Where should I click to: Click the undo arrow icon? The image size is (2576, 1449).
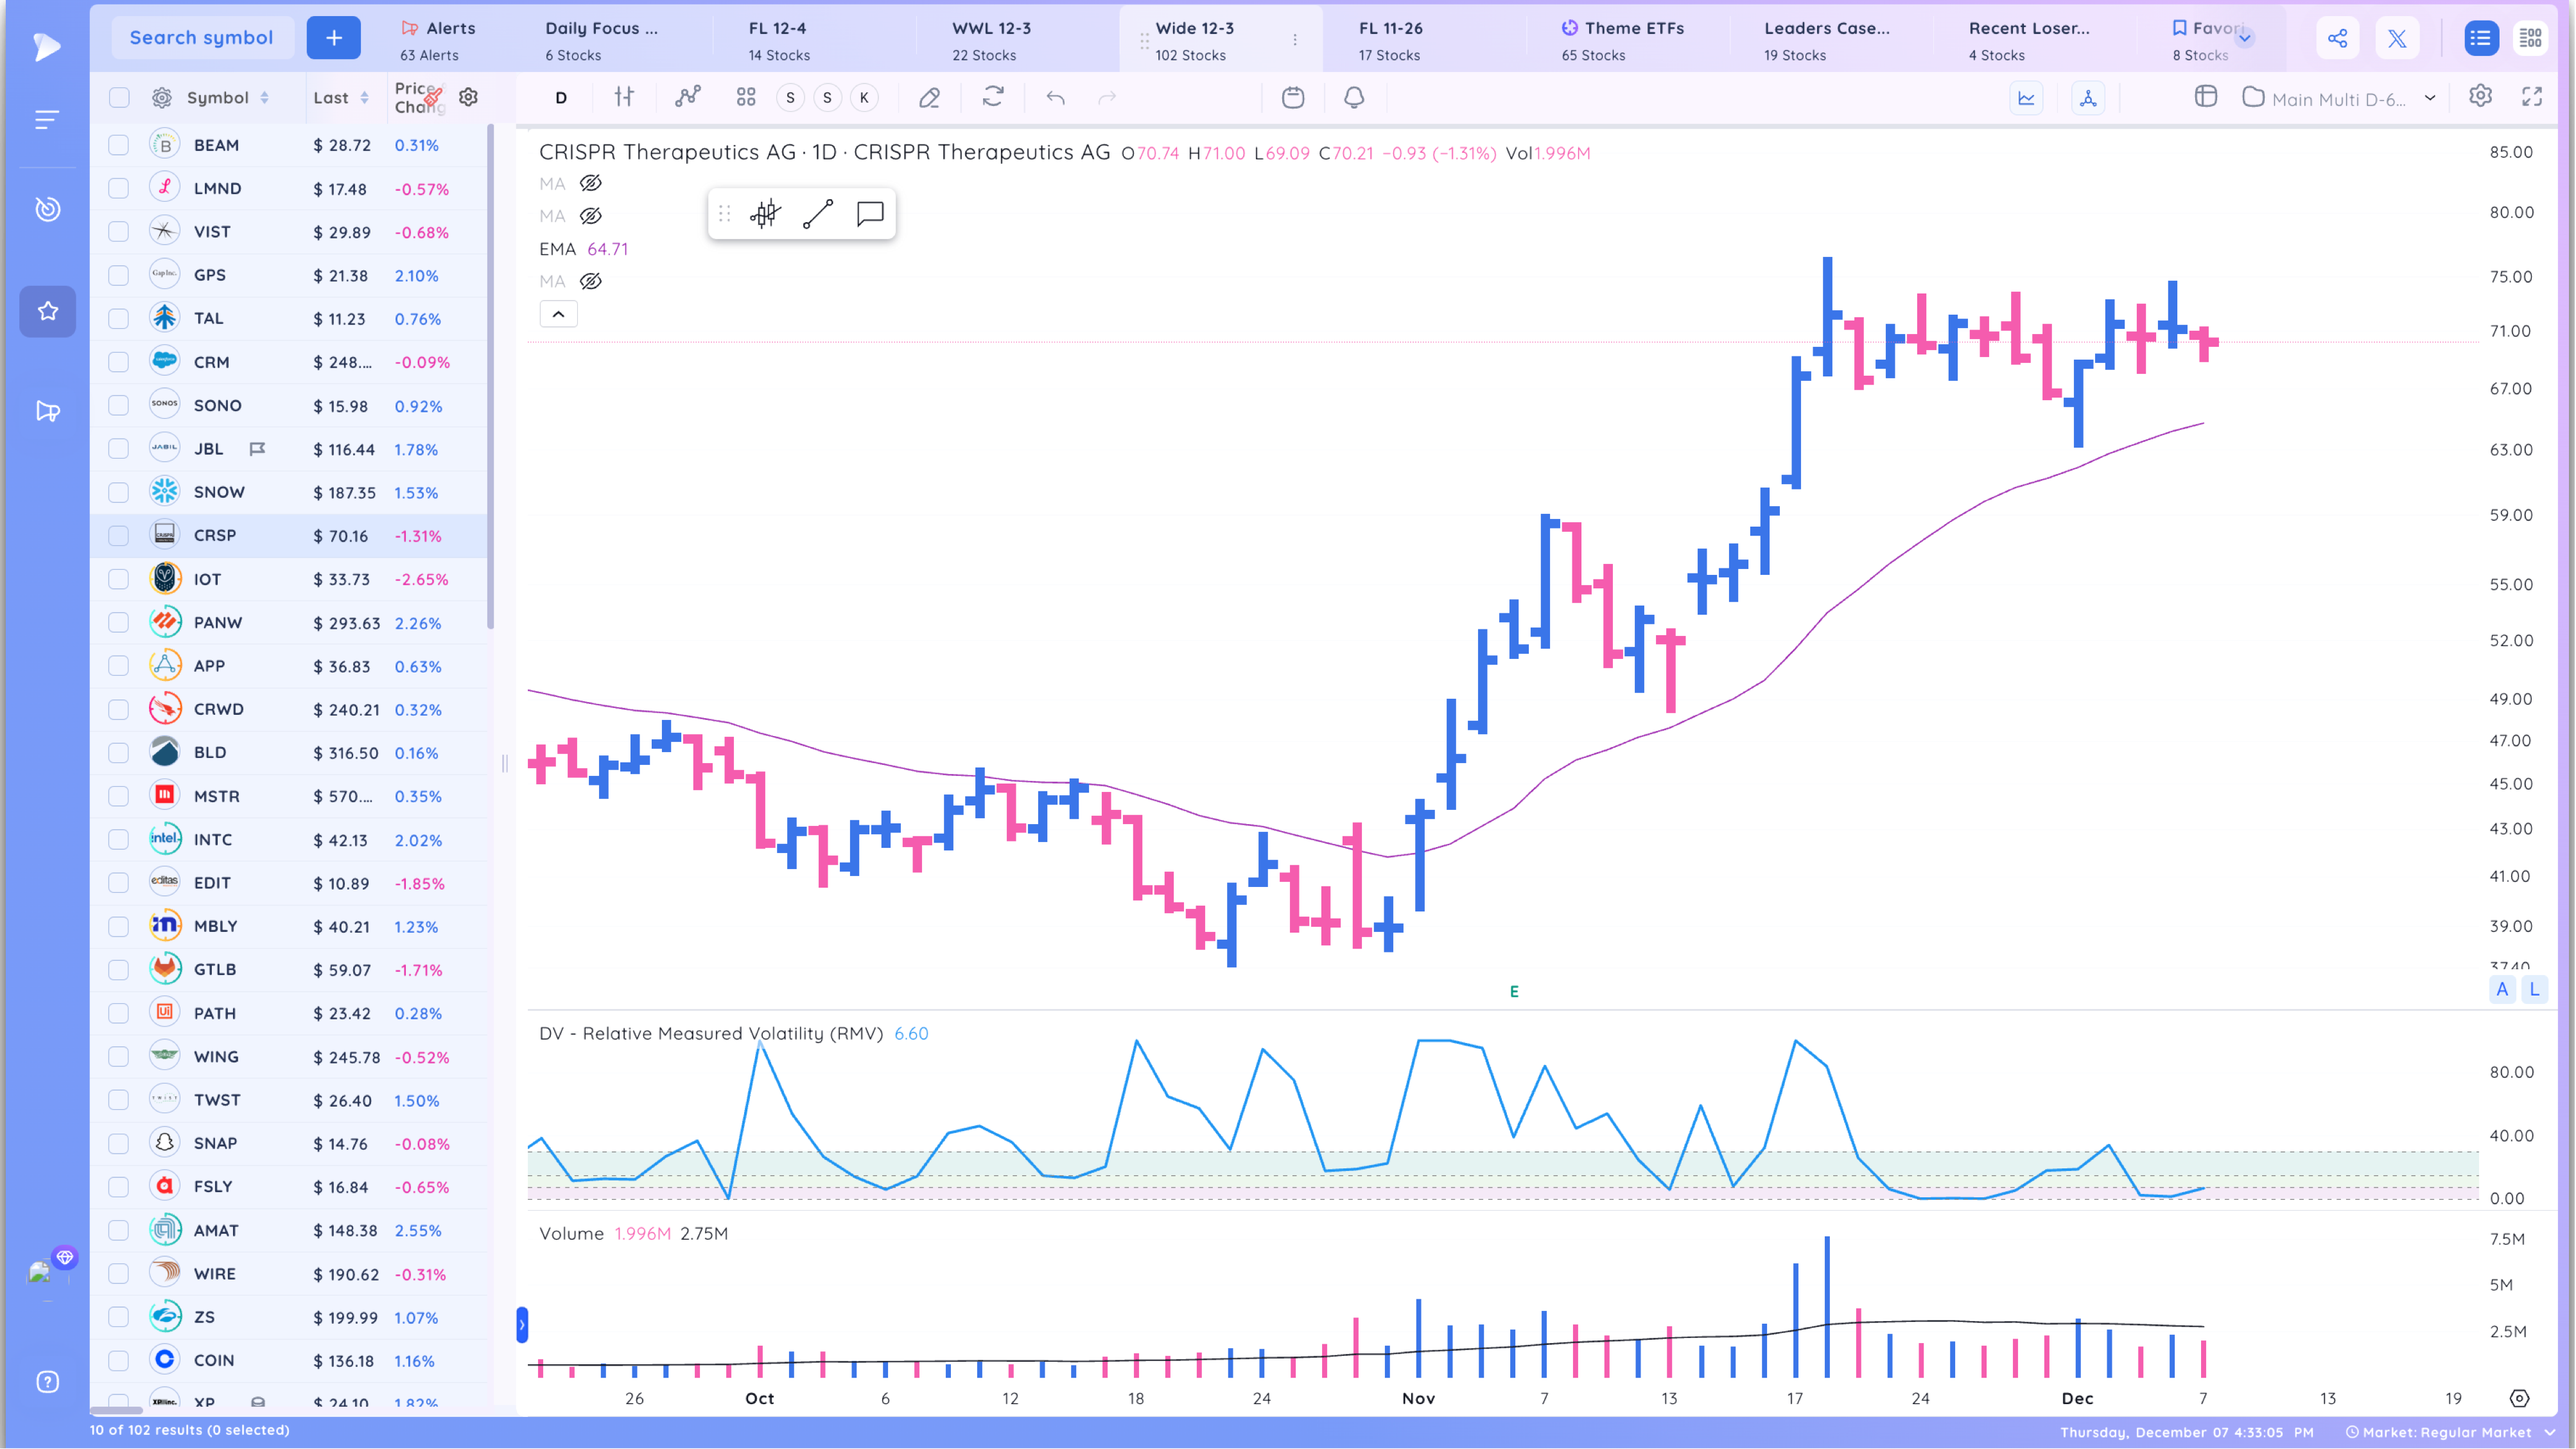tap(1055, 97)
